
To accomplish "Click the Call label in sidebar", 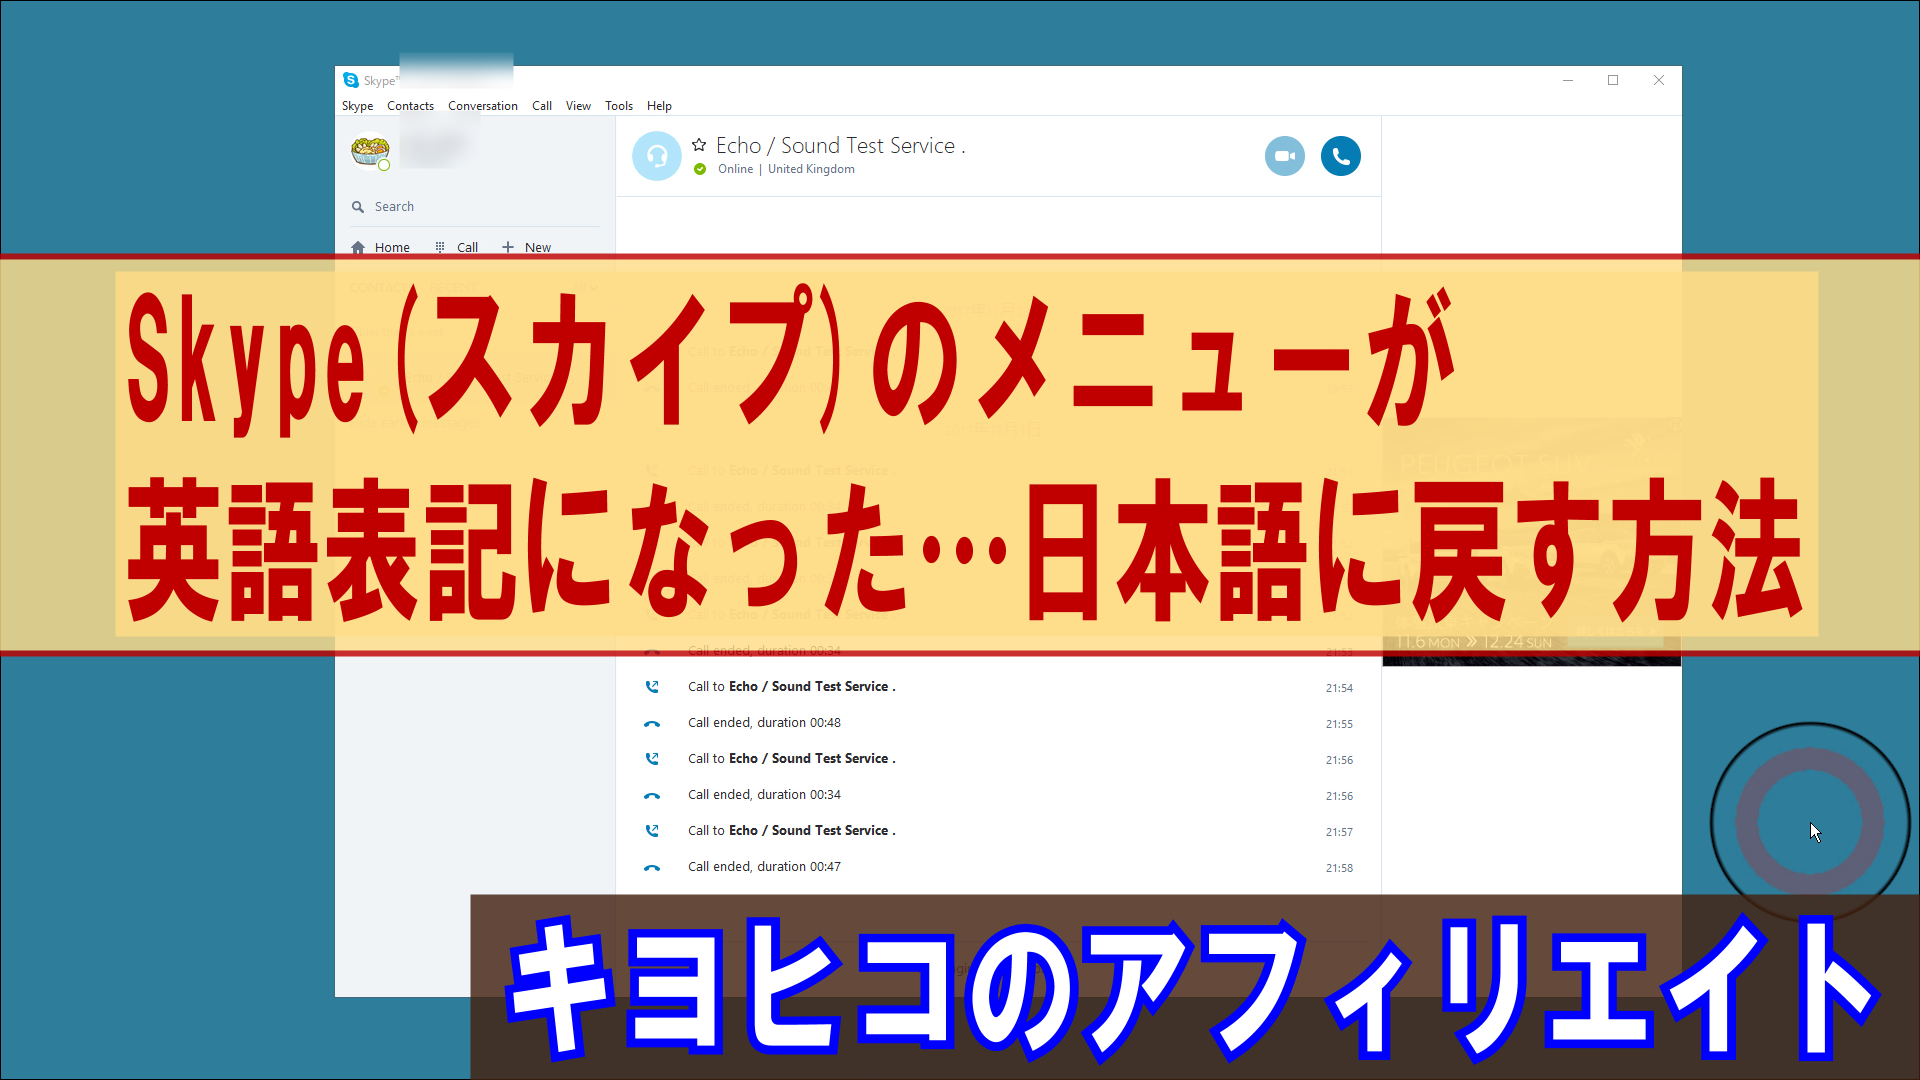I will (467, 248).
